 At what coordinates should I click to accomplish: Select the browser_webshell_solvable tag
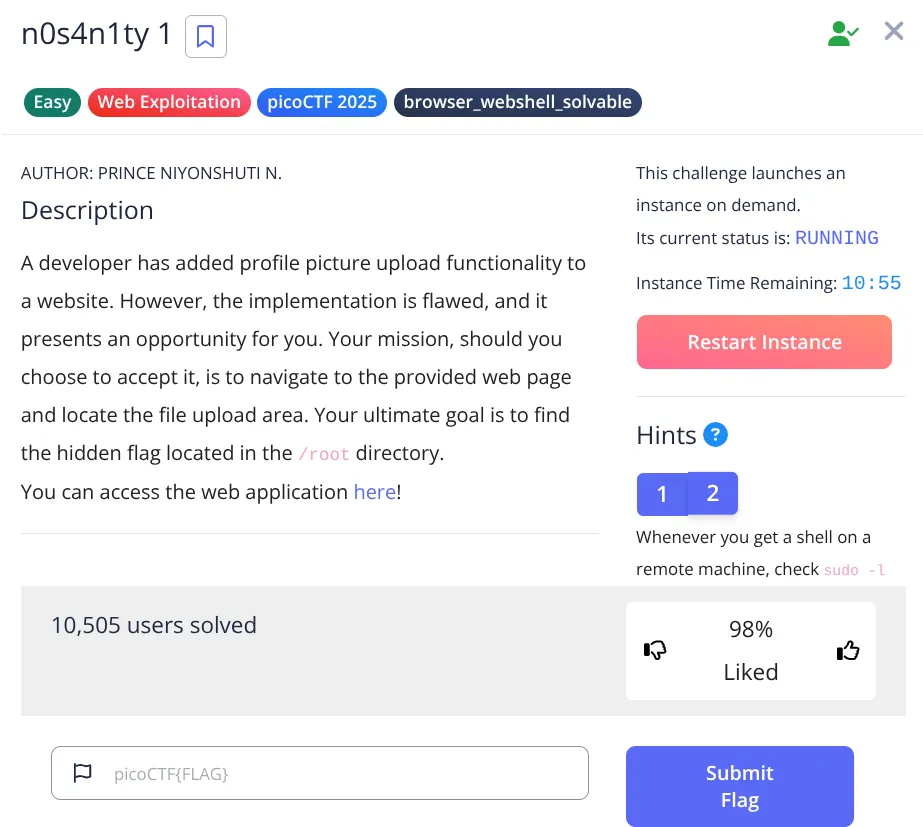(x=517, y=101)
